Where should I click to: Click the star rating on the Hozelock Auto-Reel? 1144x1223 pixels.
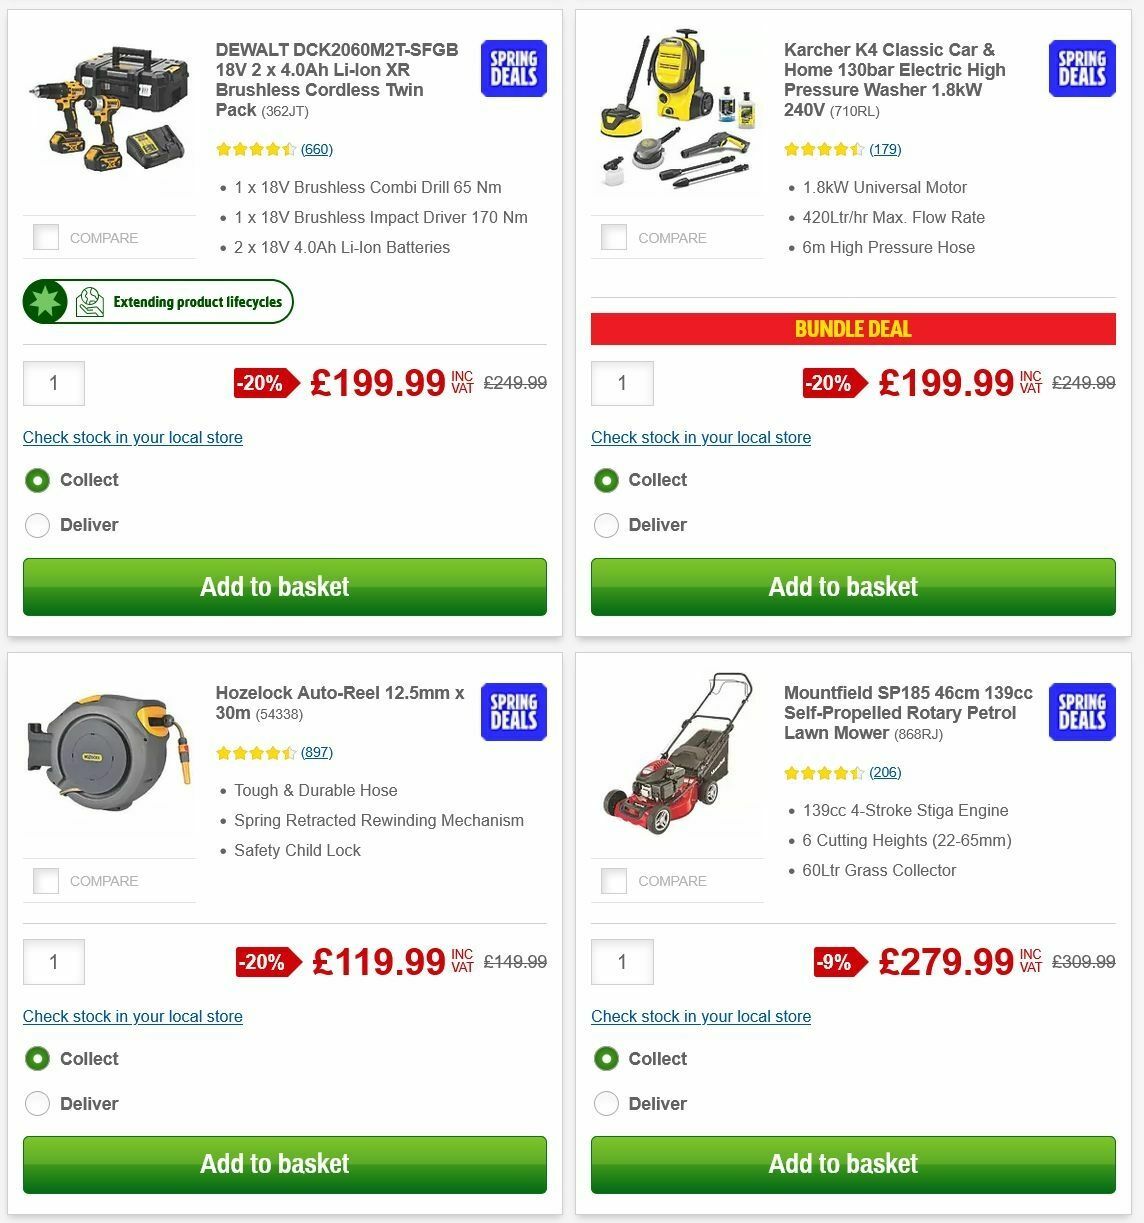(256, 751)
